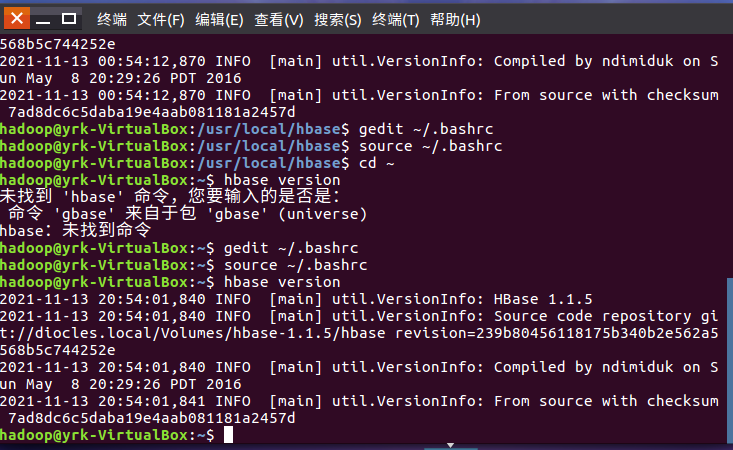733x450 pixels.
Task: Open the 文件(F) menu
Action: pos(160,20)
